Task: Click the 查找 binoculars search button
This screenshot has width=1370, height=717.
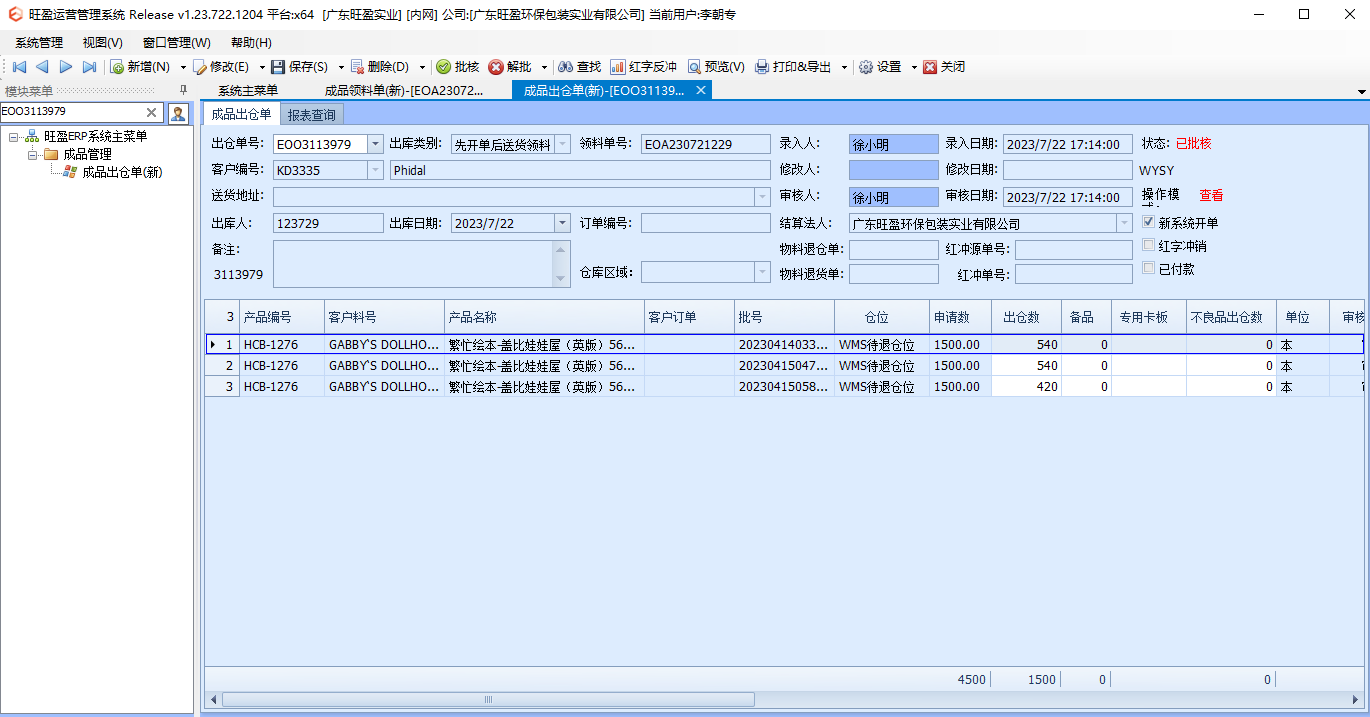Action: [x=580, y=67]
